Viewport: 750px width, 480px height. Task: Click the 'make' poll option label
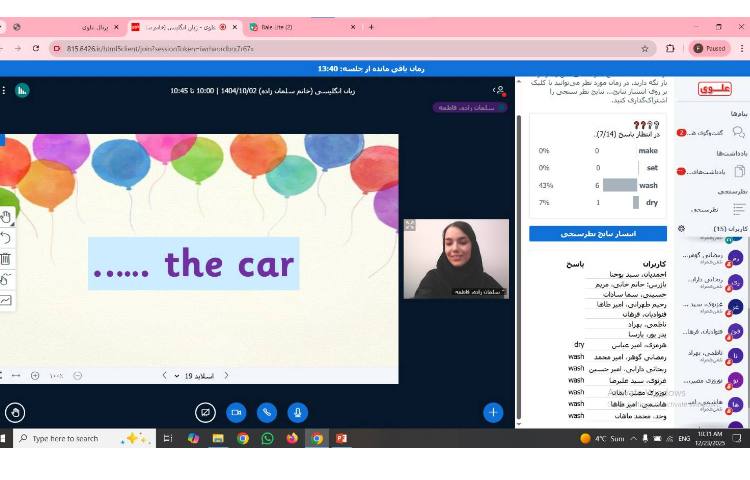click(648, 151)
